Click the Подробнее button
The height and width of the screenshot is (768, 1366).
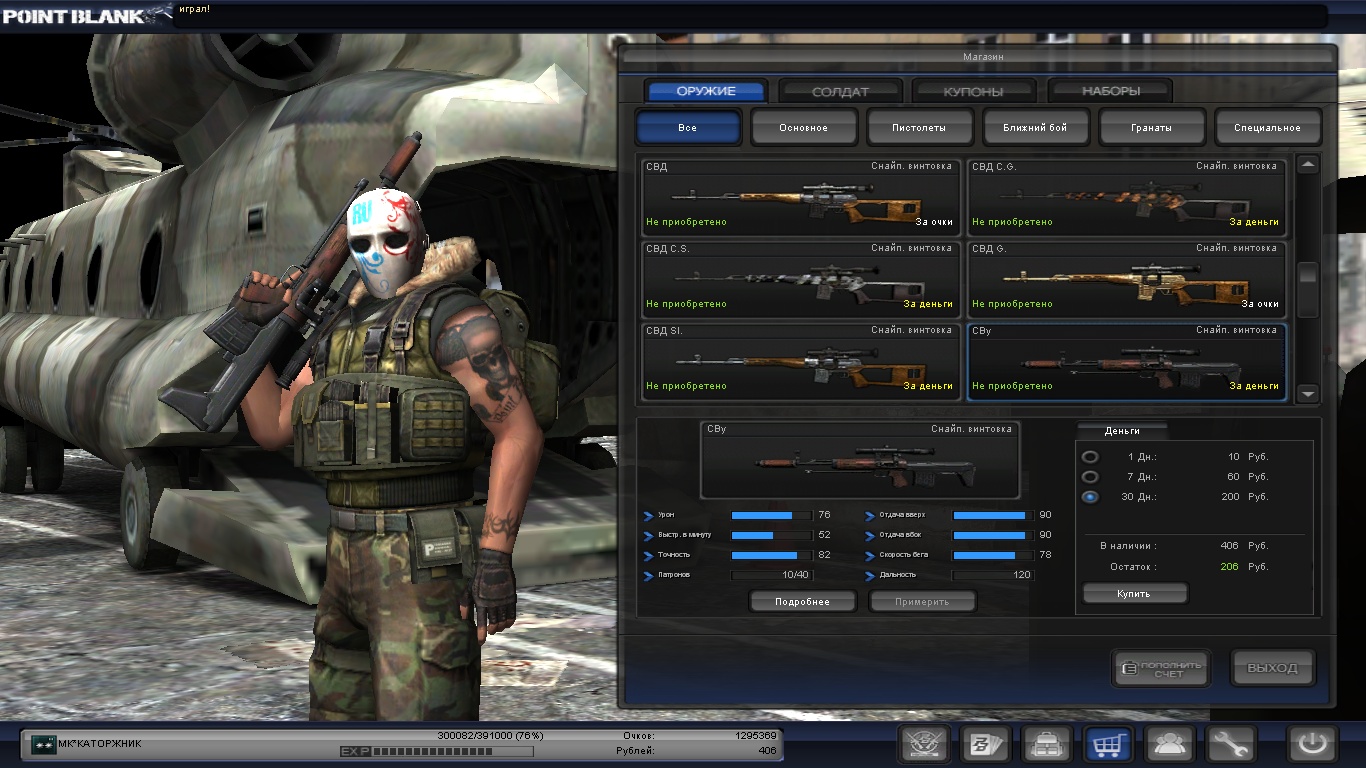tap(803, 602)
